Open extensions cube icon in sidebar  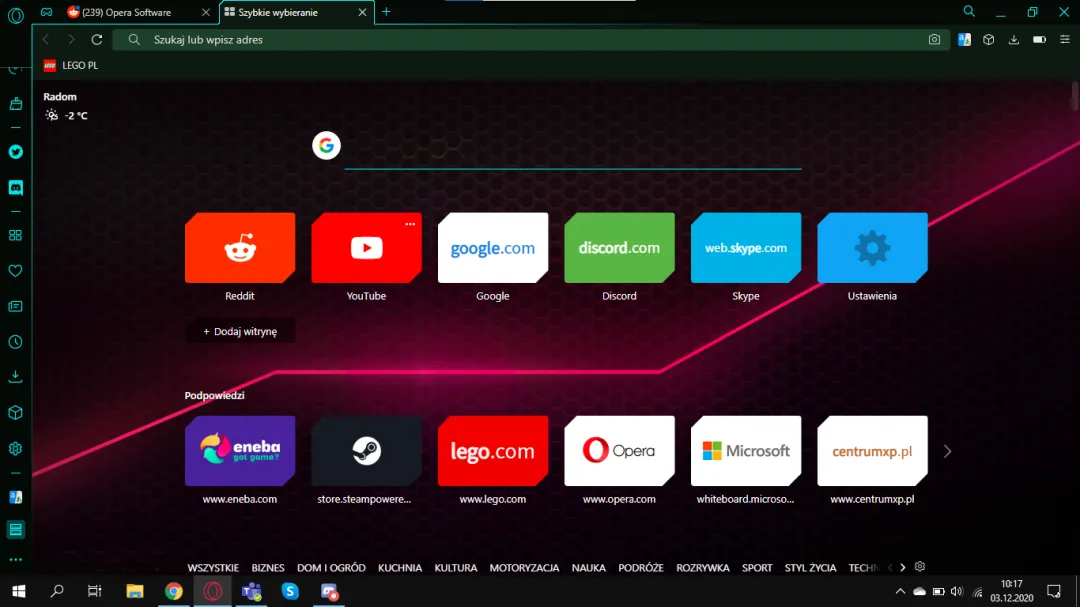[15, 413]
